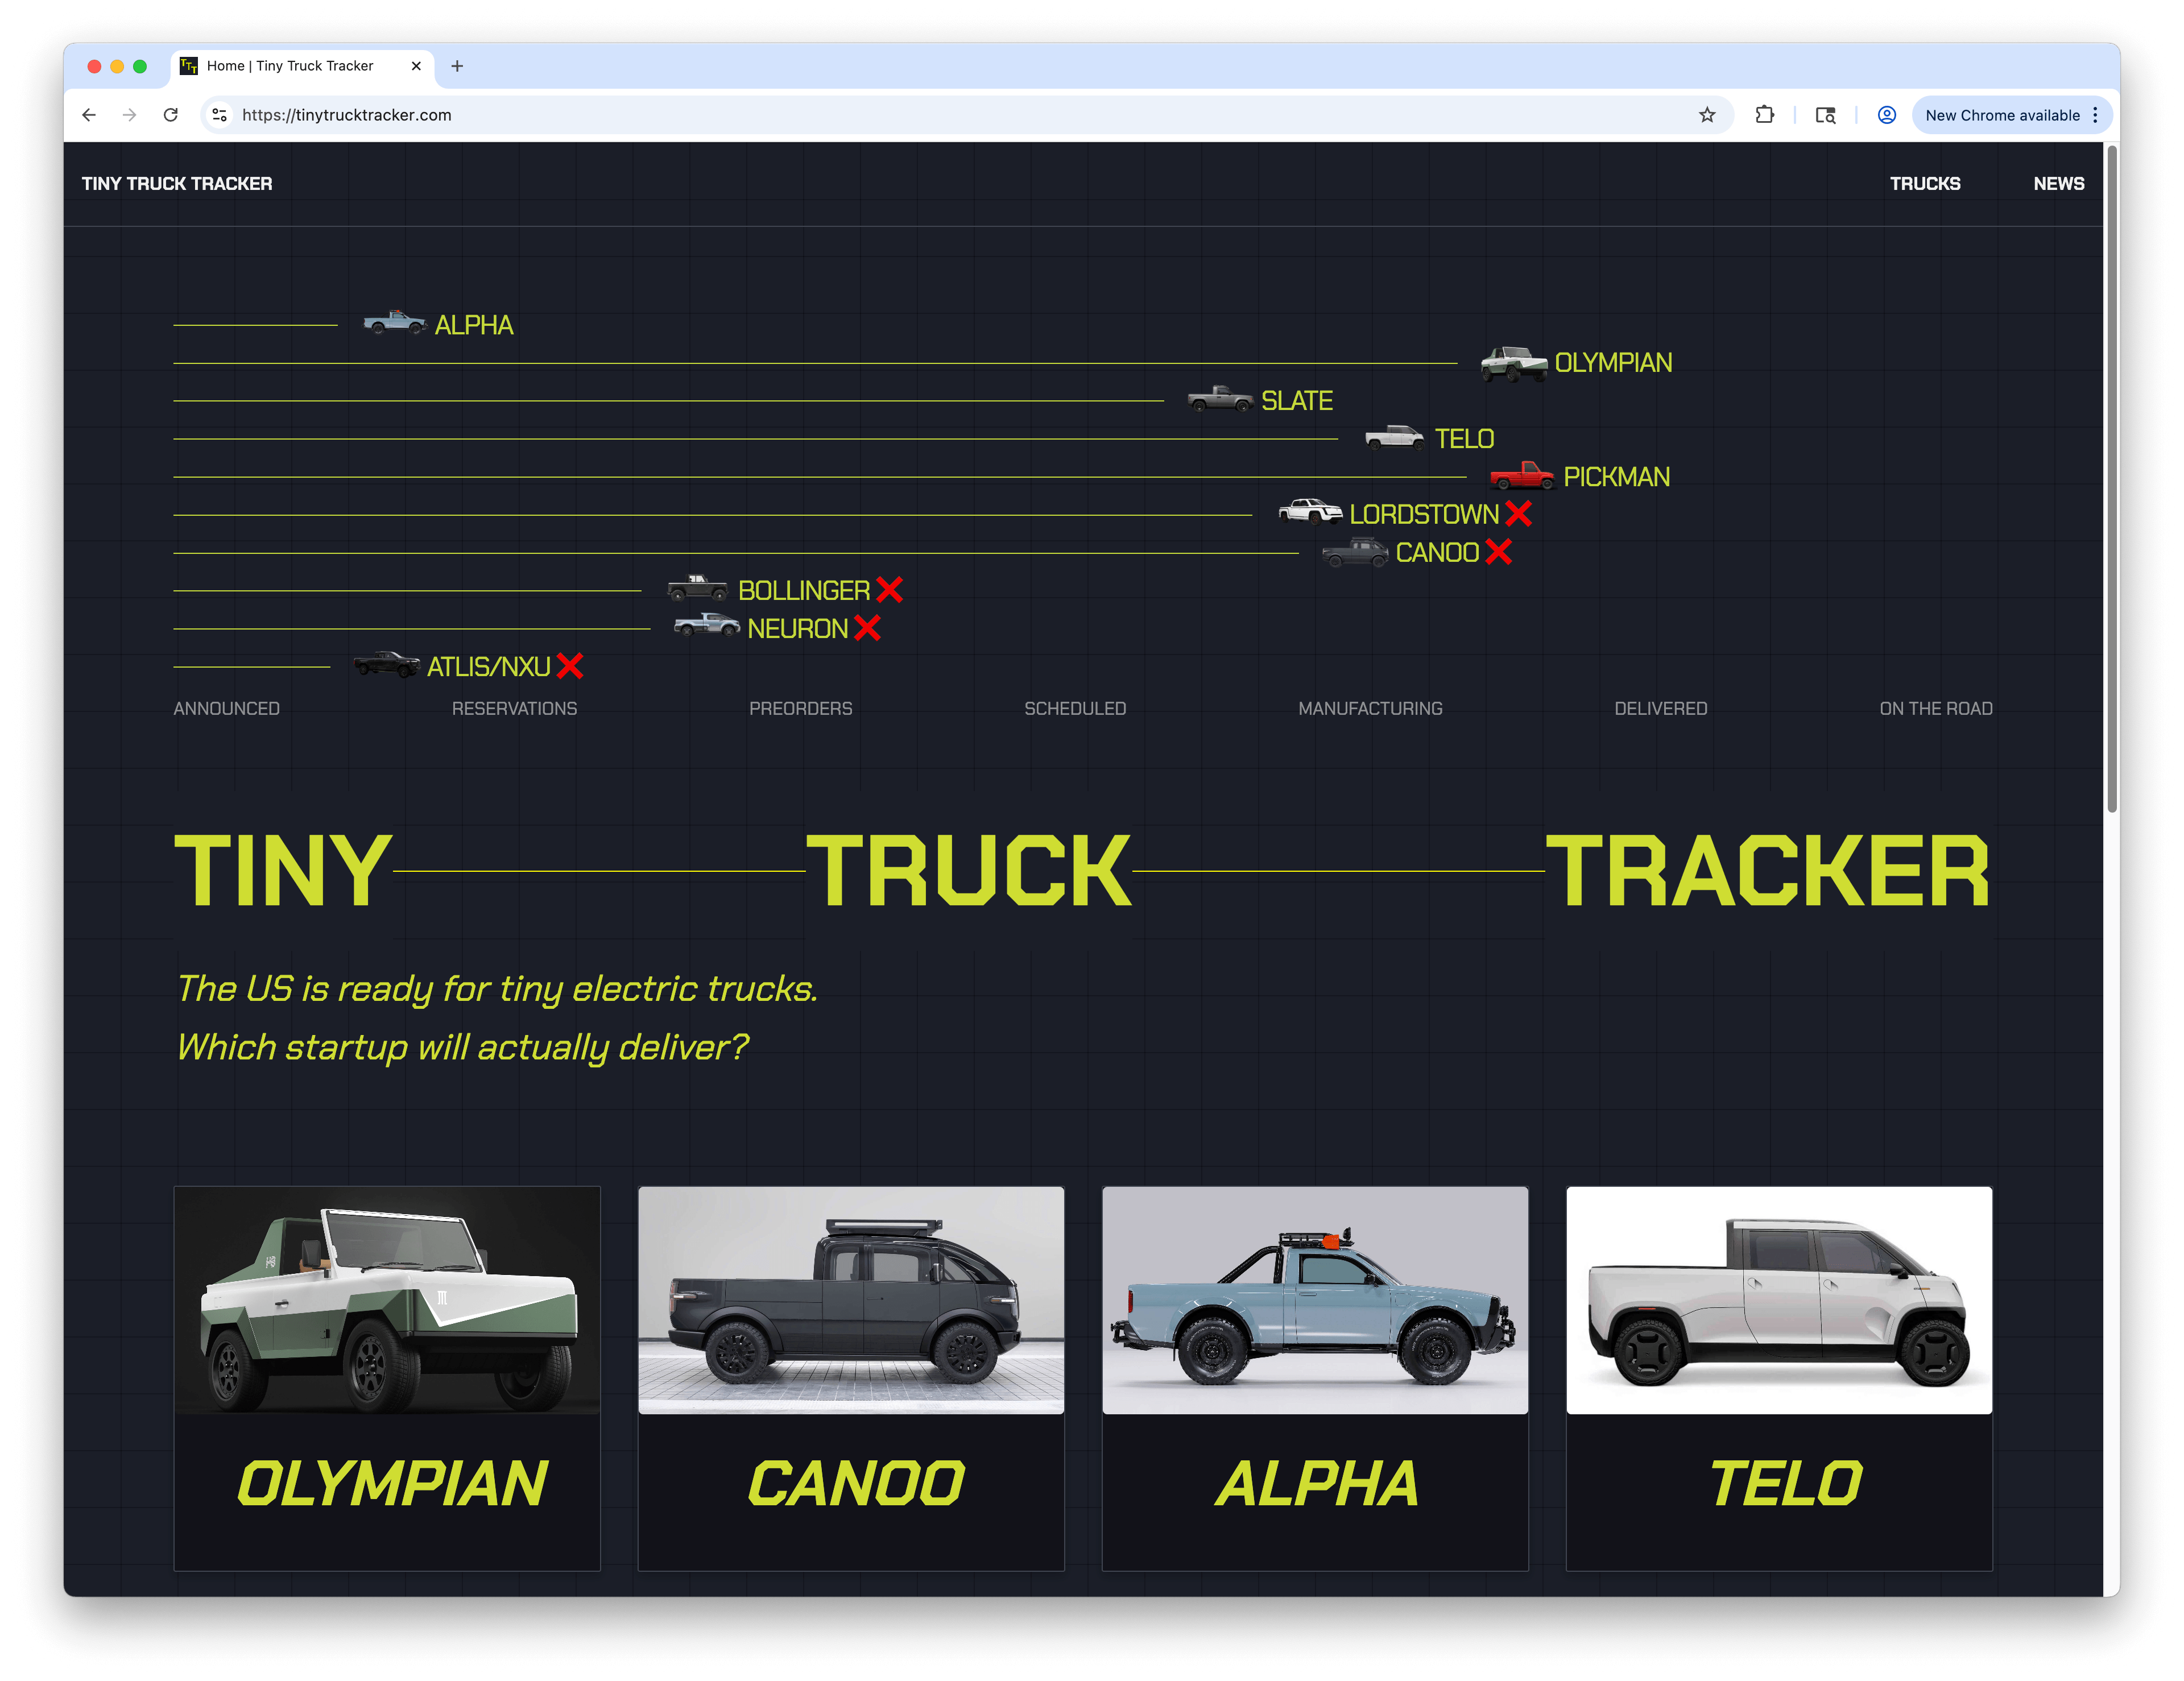Click the red X next to Lordstown

[1519, 514]
